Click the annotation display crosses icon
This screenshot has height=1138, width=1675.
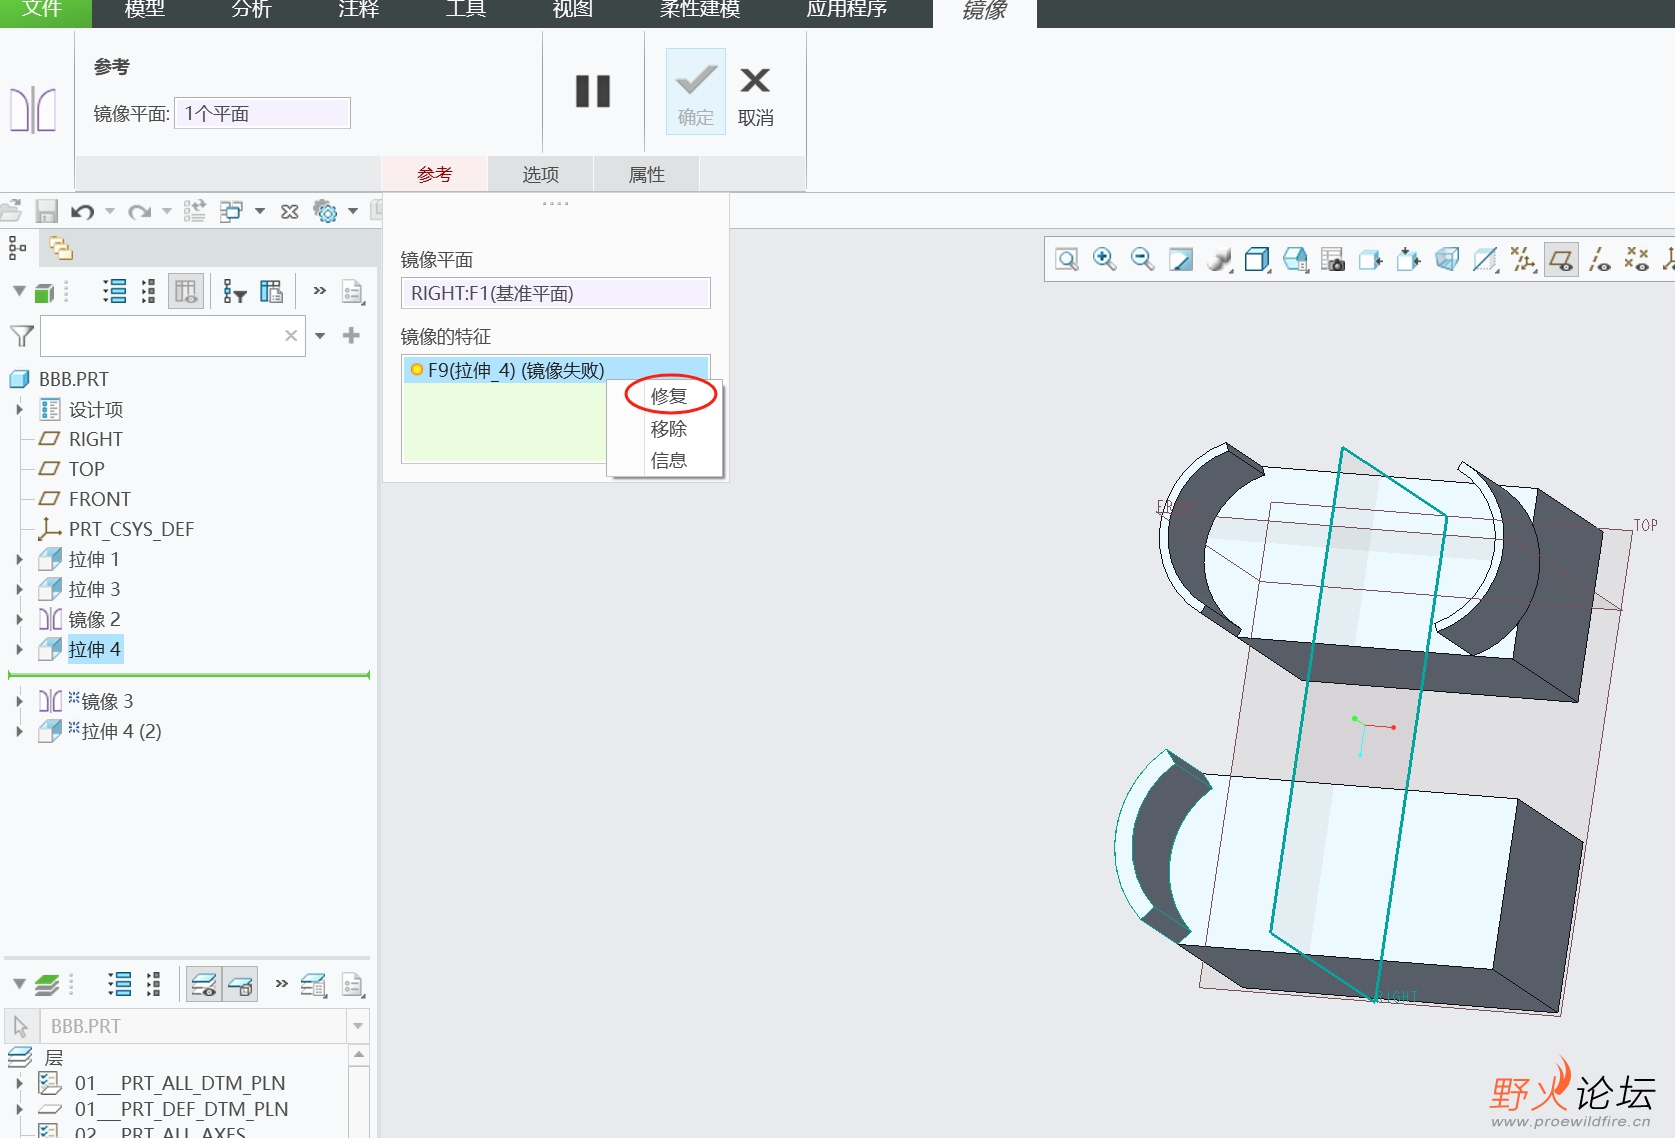(1523, 260)
